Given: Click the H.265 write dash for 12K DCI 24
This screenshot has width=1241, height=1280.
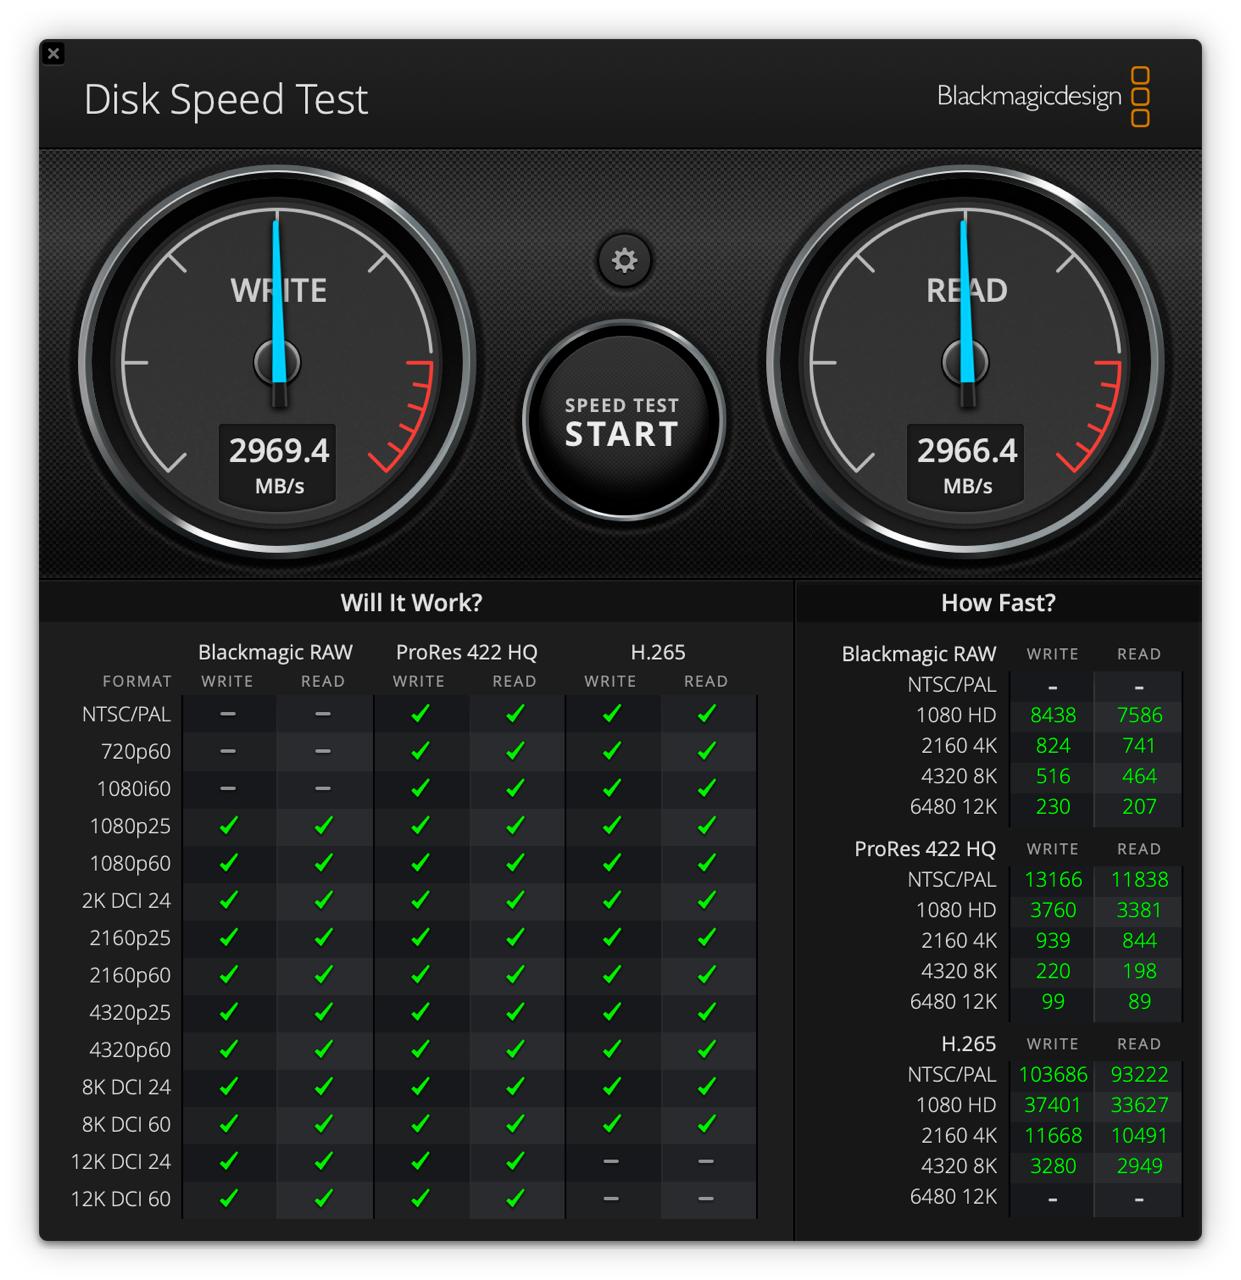Looking at the screenshot, I should [611, 1161].
